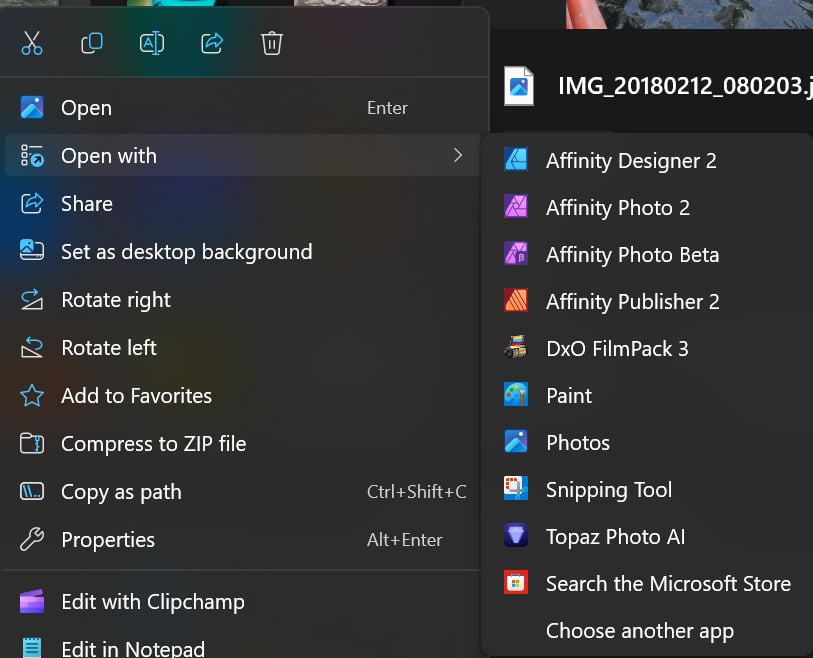The height and width of the screenshot is (658, 813).
Task: Click the Cut scissors icon
Action: click(32, 43)
